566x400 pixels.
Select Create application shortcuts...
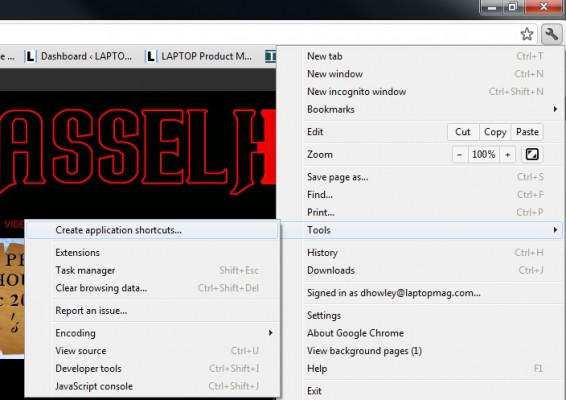click(x=152, y=230)
